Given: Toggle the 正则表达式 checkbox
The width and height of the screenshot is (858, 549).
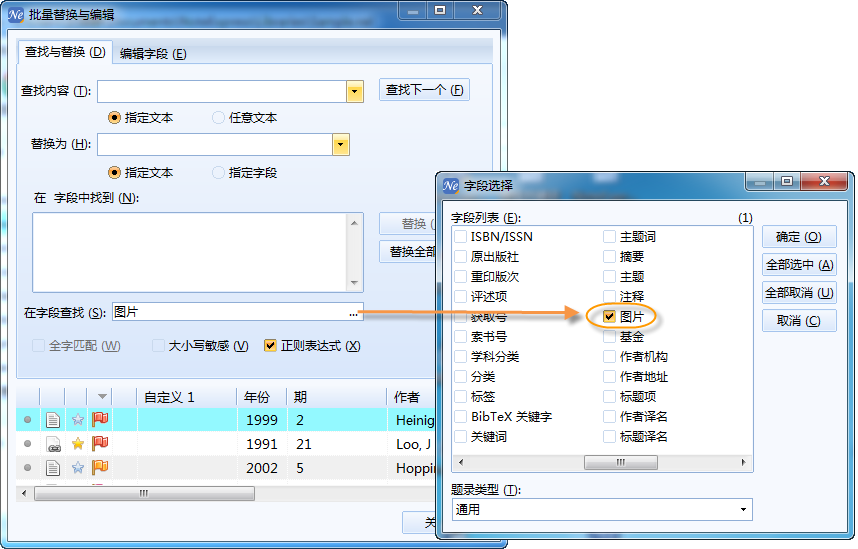Looking at the screenshot, I should (x=270, y=346).
